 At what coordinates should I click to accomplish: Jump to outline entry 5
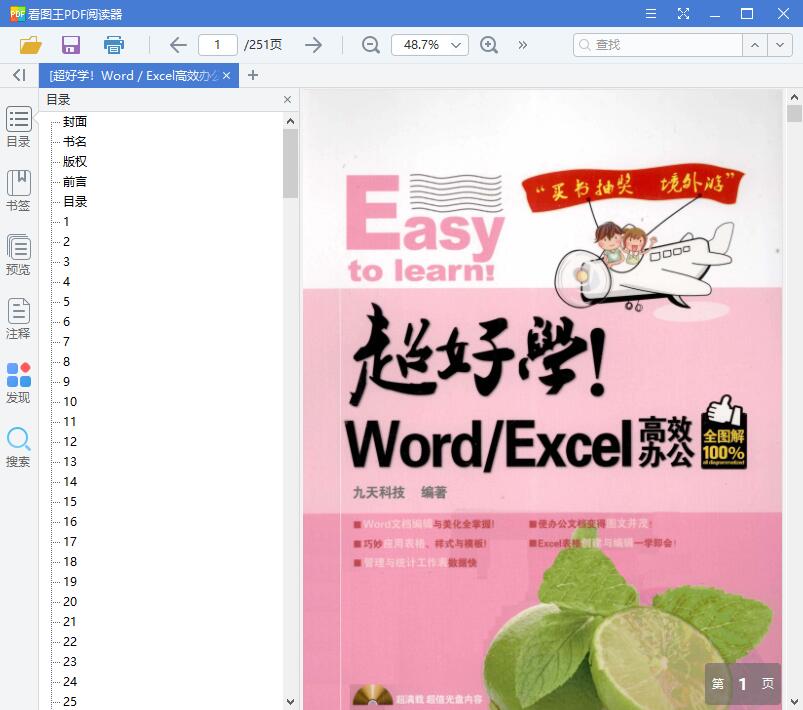click(66, 301)
